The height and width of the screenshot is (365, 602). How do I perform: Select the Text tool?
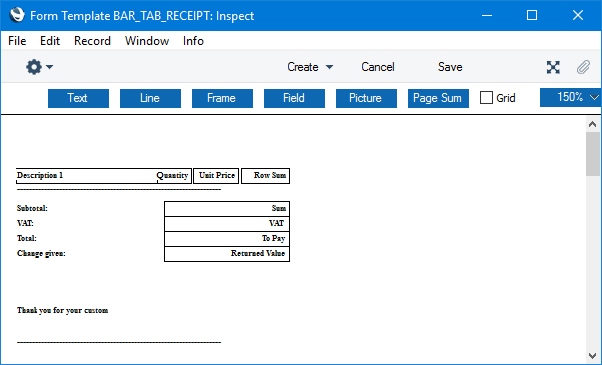tap(78, 98)
